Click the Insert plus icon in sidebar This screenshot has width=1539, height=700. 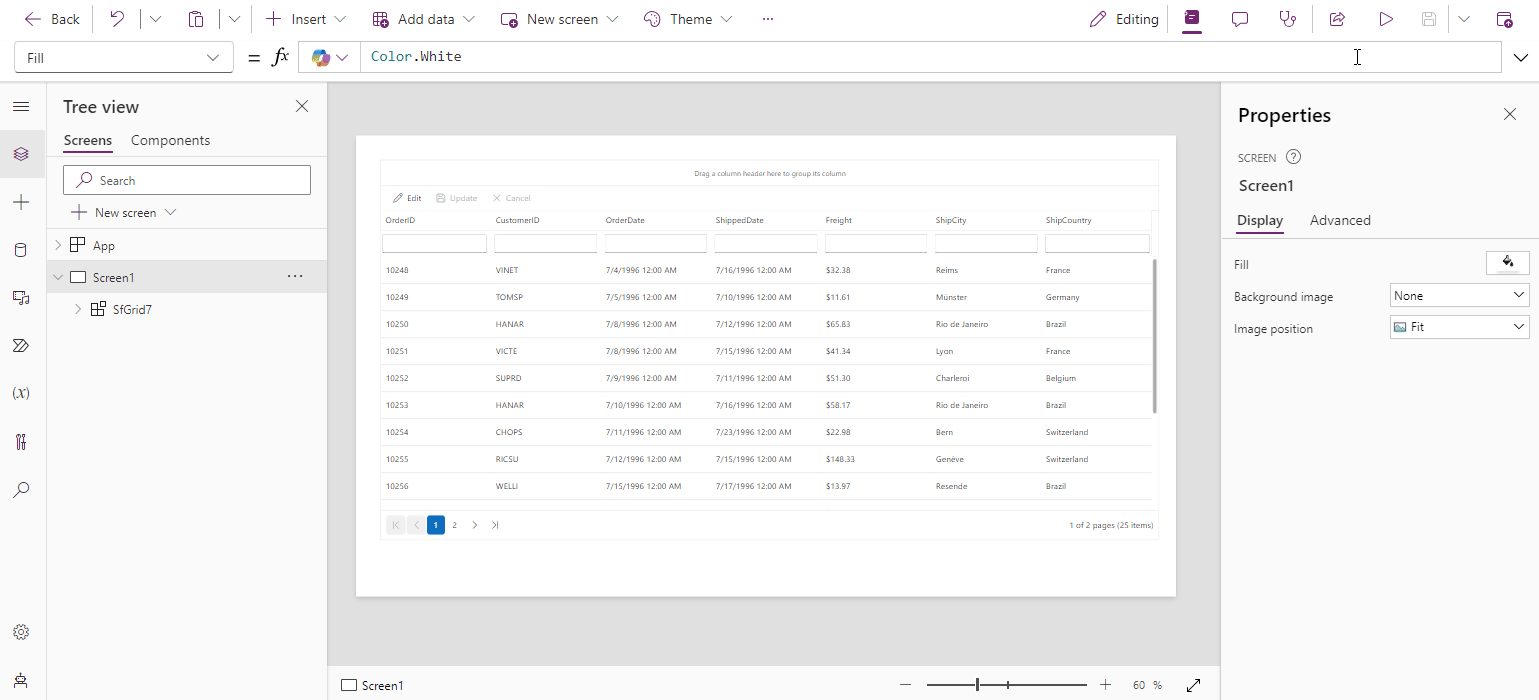tap(21, 202)
